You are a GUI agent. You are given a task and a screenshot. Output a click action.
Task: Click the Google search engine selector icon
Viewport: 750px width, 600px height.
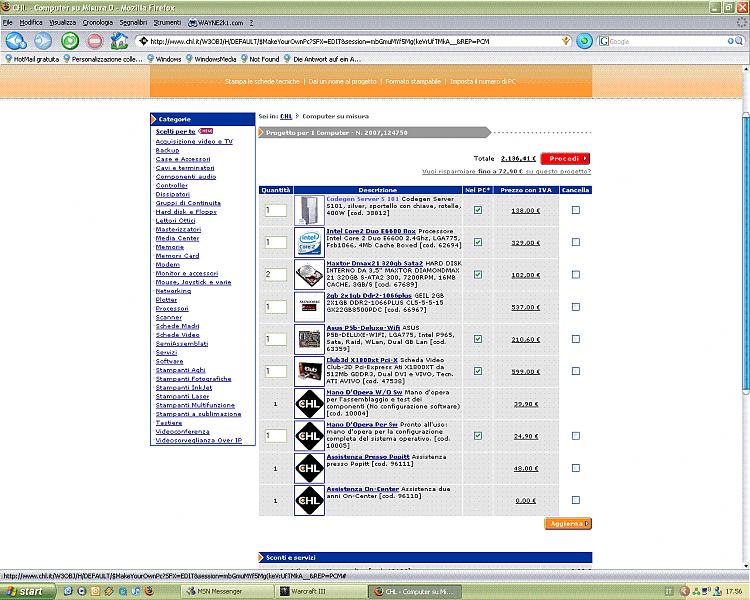[x=604, y=41]
